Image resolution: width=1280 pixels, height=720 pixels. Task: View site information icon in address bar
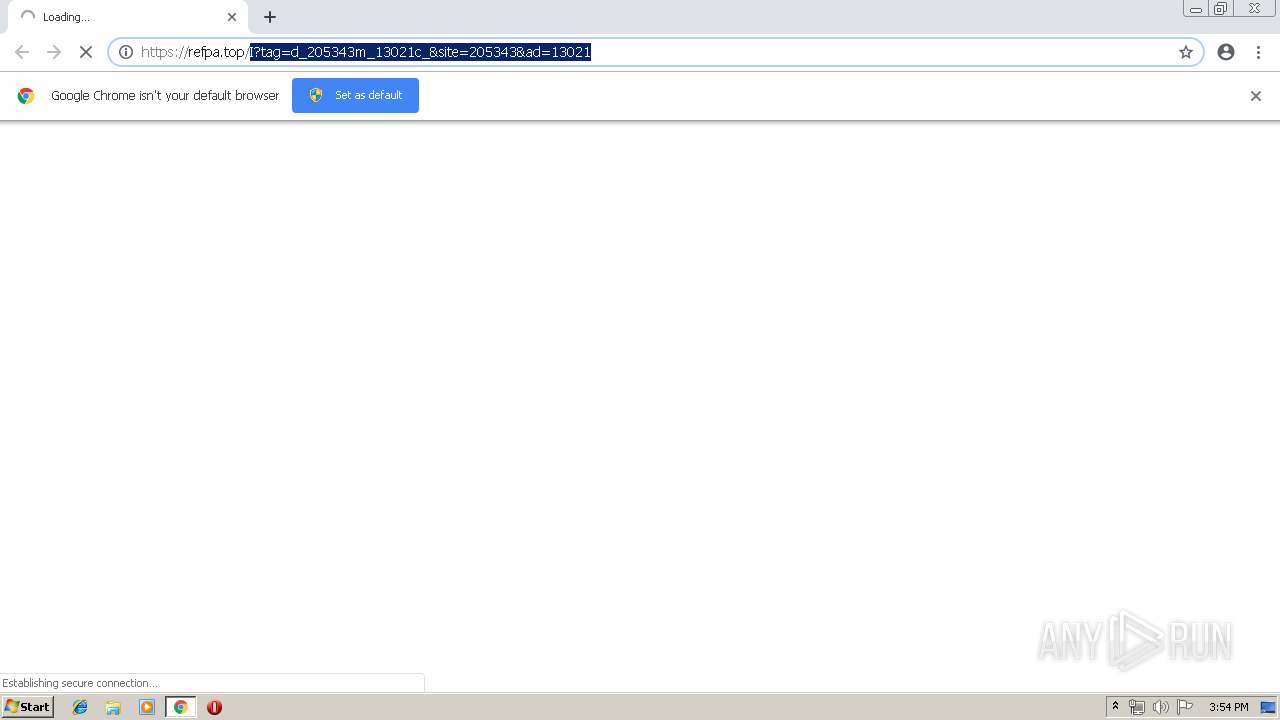tap(126, 52)
